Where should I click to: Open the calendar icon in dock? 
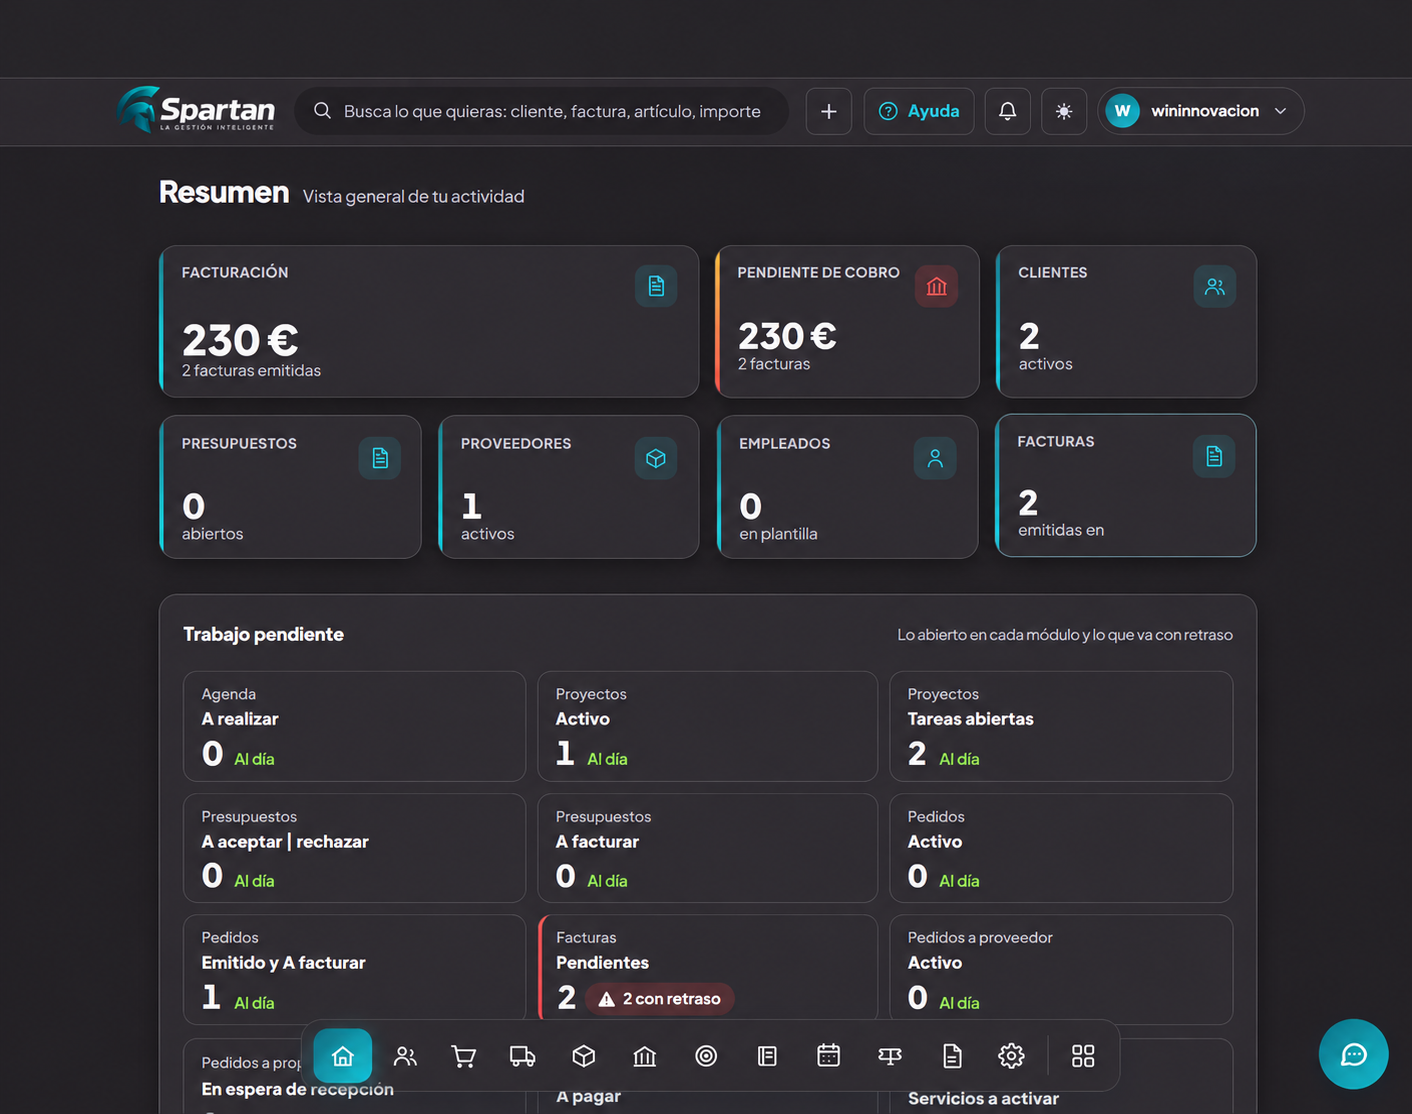829,1056
